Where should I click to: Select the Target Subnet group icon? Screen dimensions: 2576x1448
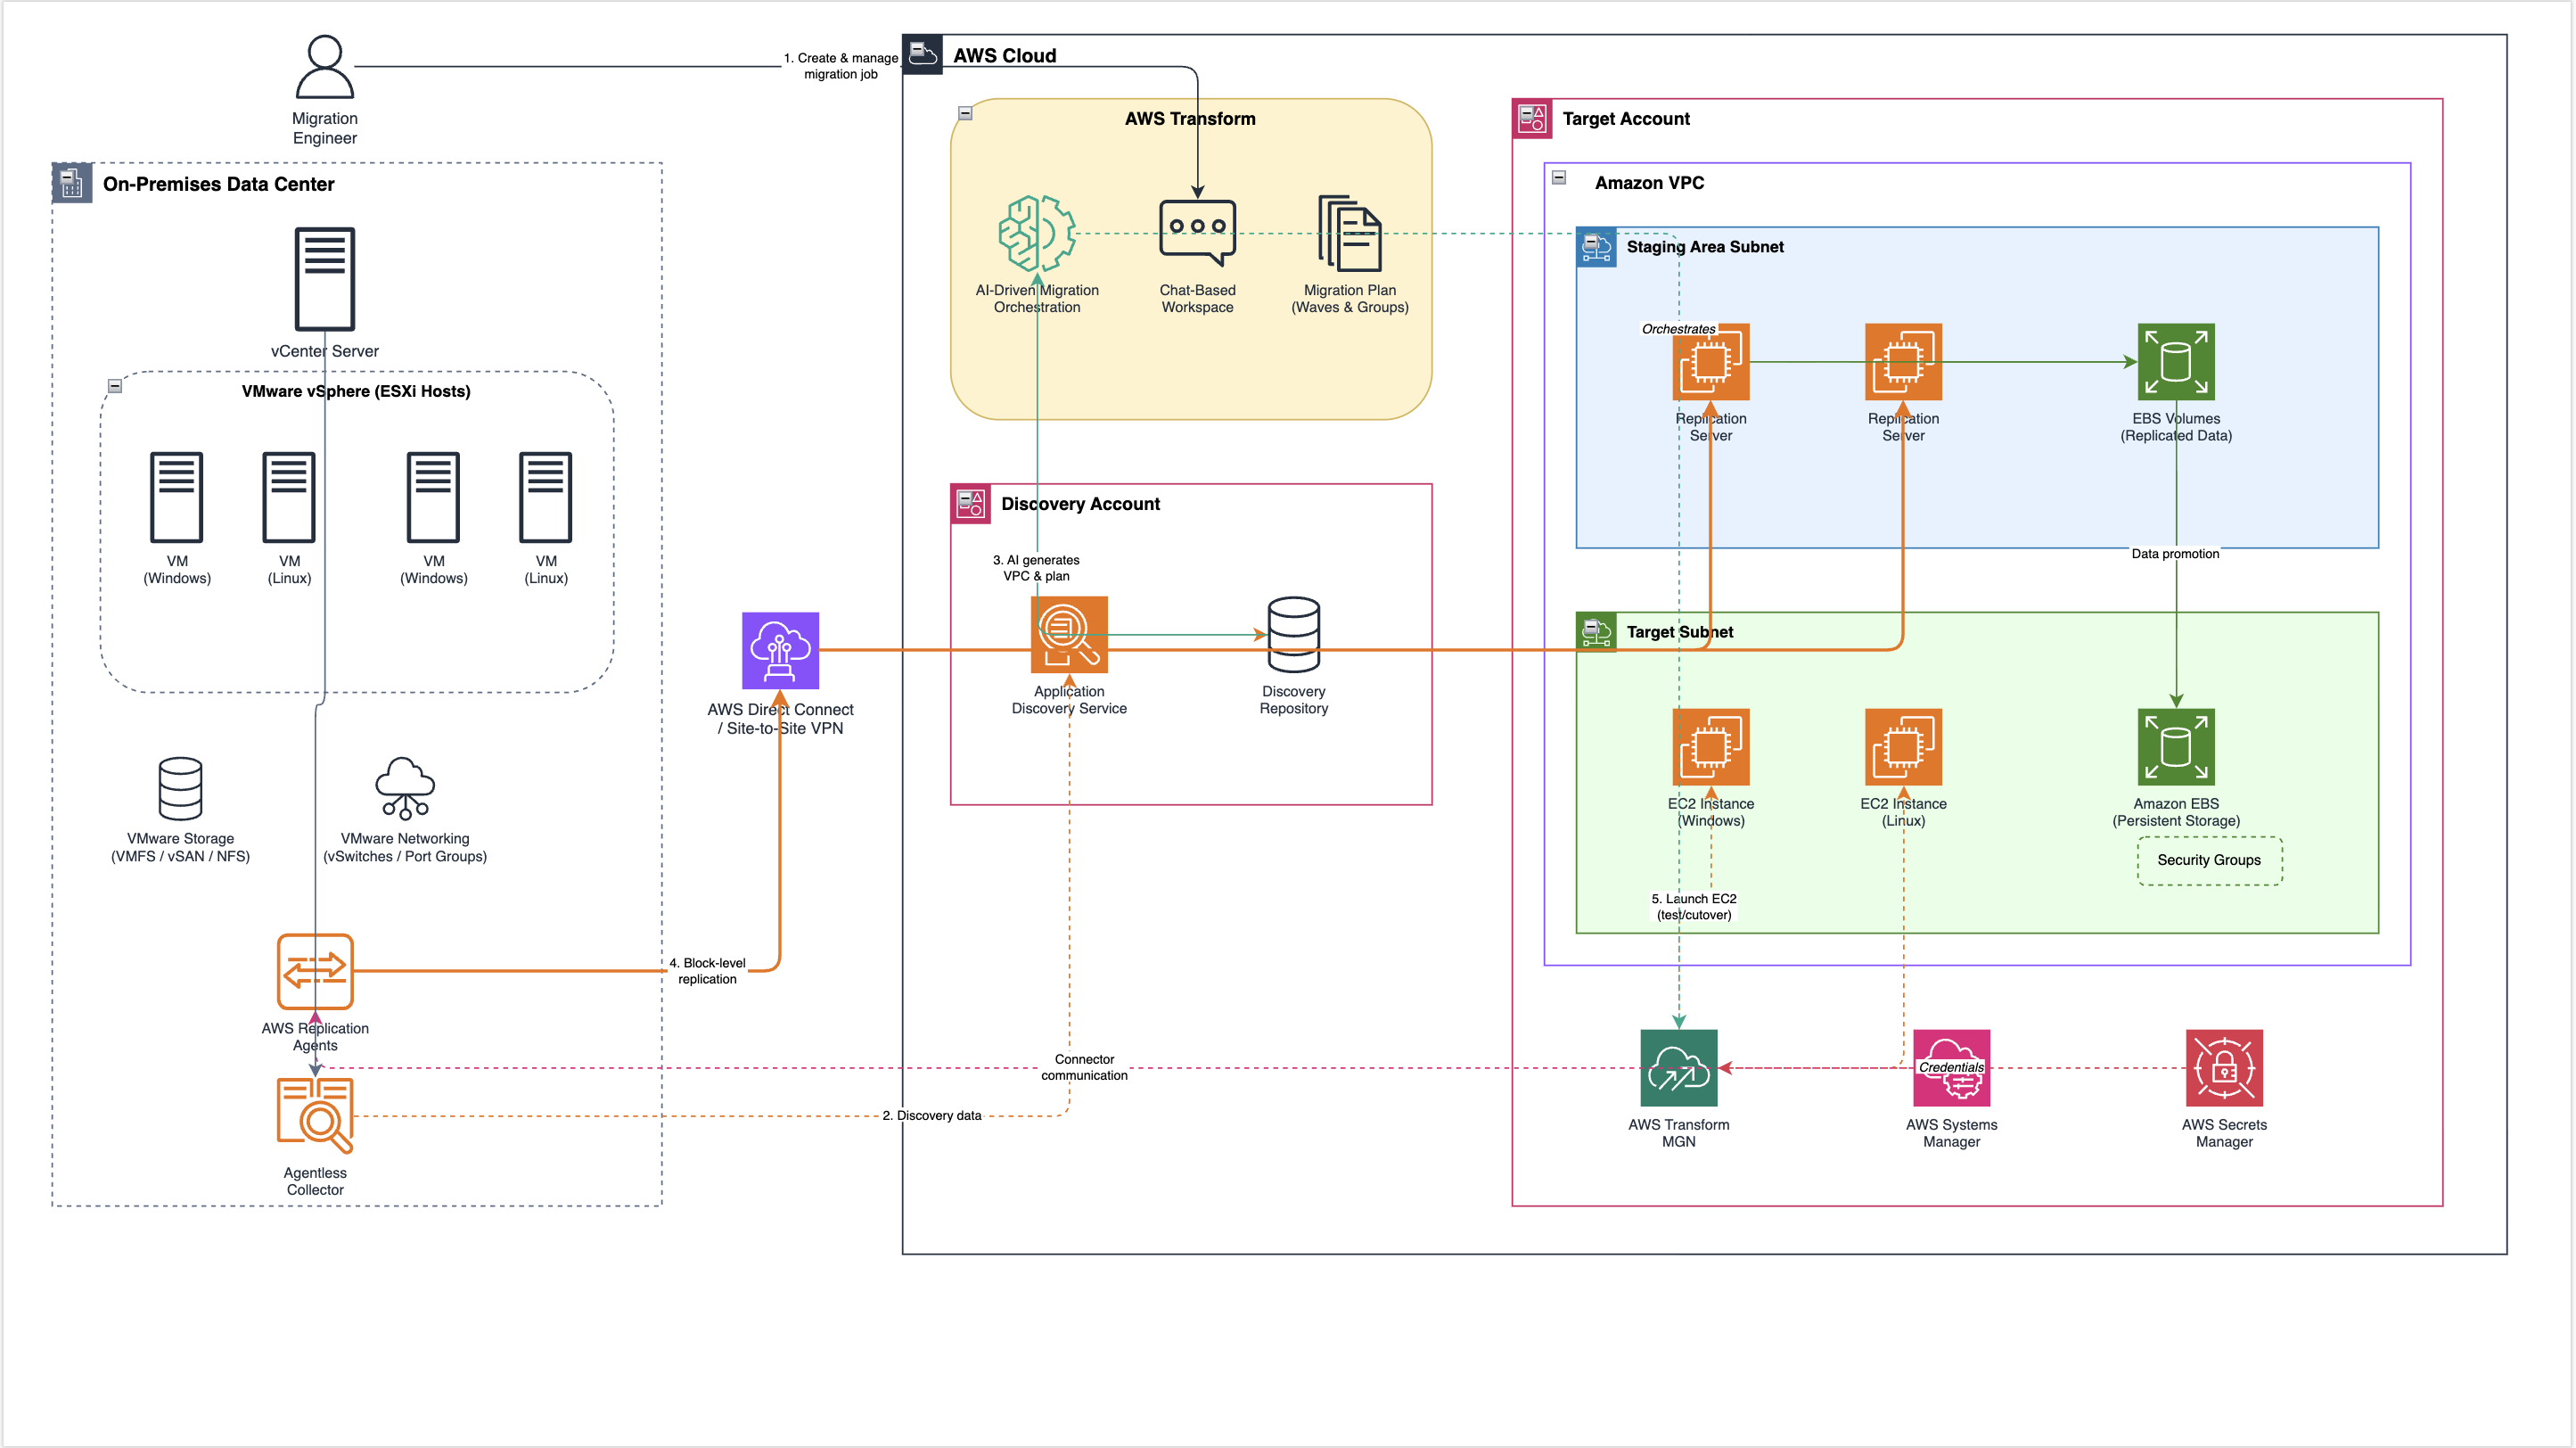point(1596,631)
